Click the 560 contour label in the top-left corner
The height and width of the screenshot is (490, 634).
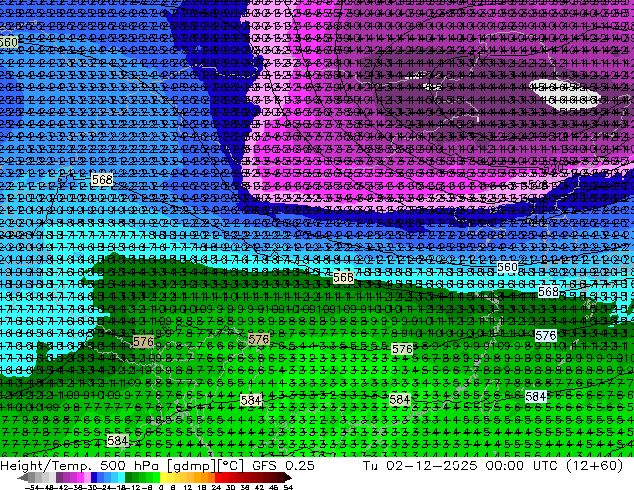click(x=8, y=42)
